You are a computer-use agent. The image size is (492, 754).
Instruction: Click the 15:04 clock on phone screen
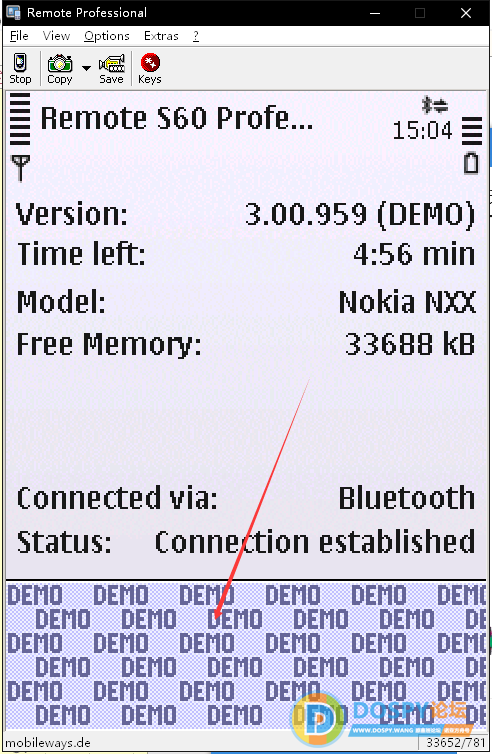click(423, 130)
